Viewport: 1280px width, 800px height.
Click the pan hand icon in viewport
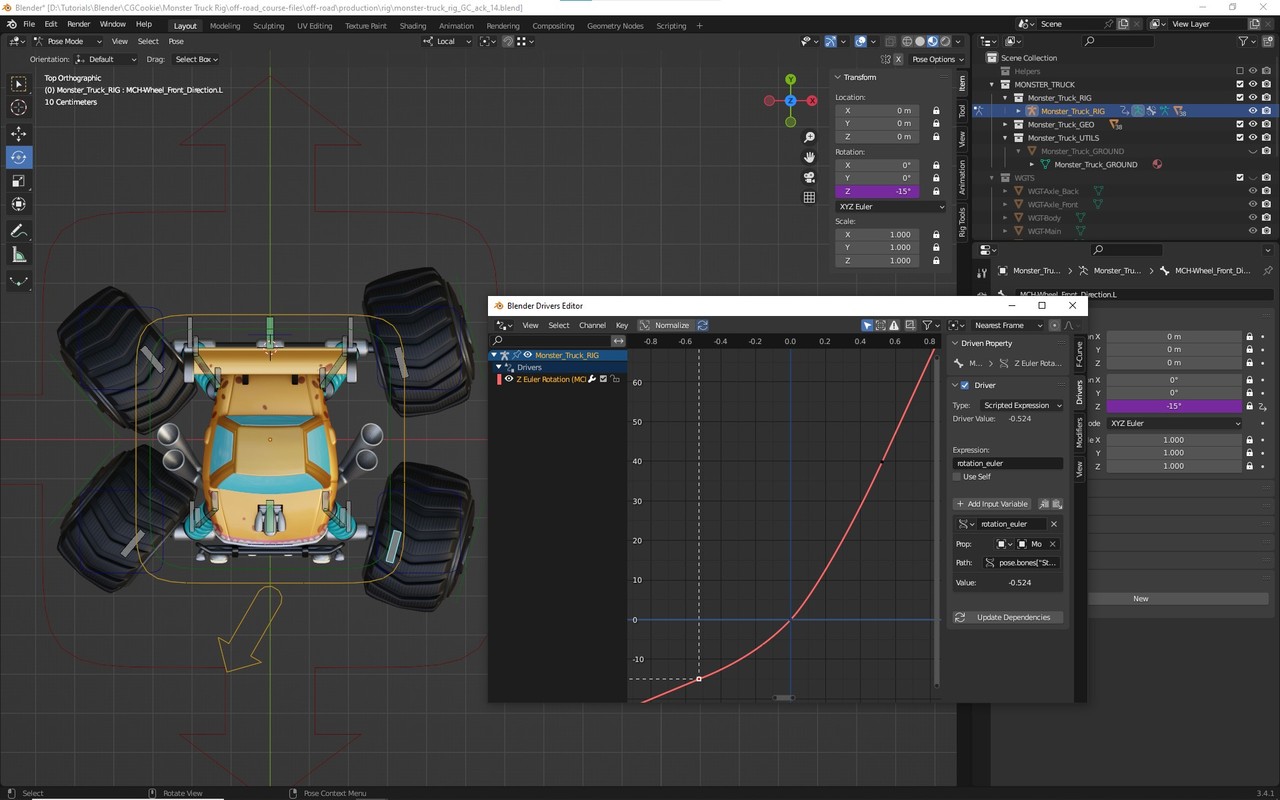[809, 157]
